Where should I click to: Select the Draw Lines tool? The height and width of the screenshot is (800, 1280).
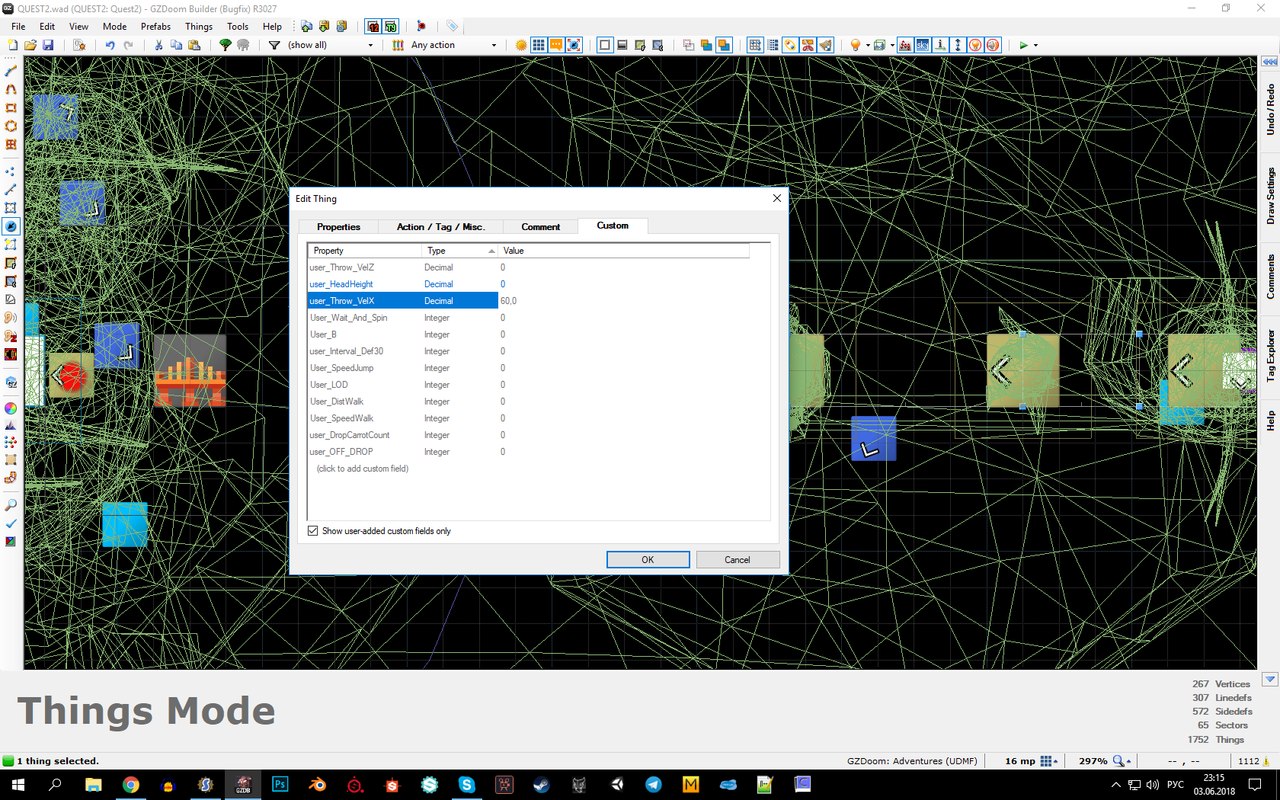point(11,71)
